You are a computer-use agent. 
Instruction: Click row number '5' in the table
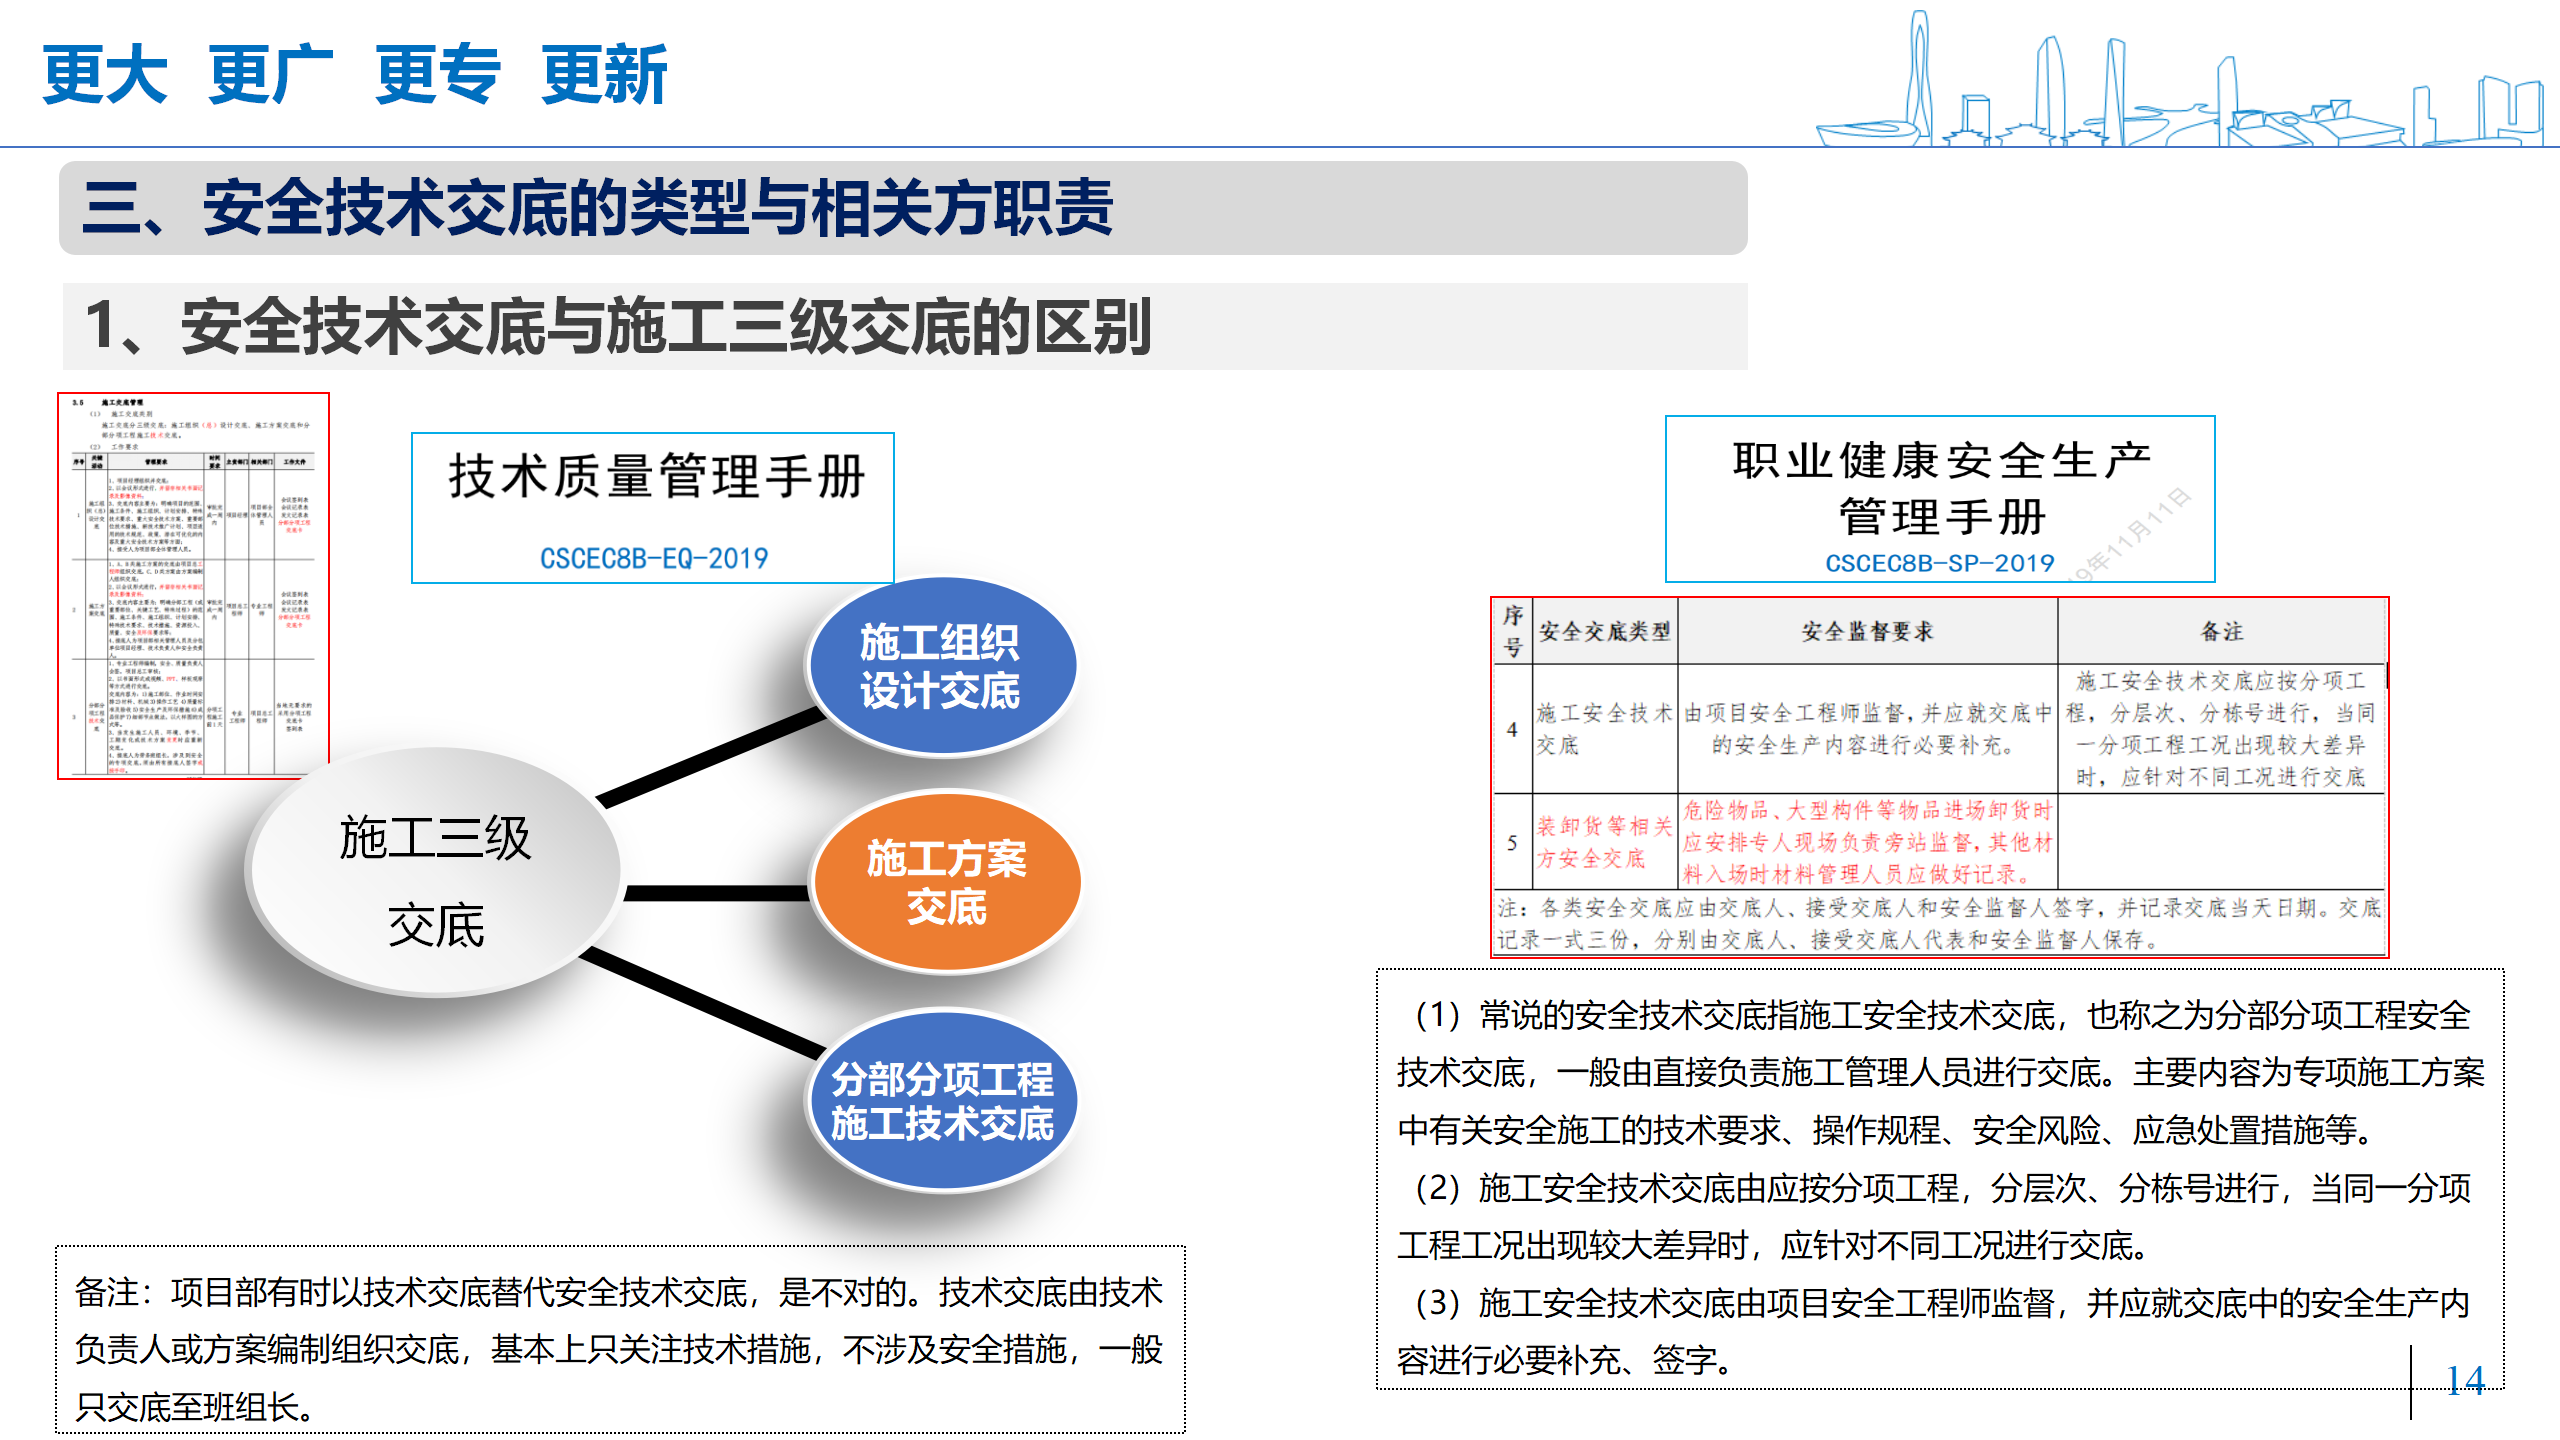tap(1512, 842)
